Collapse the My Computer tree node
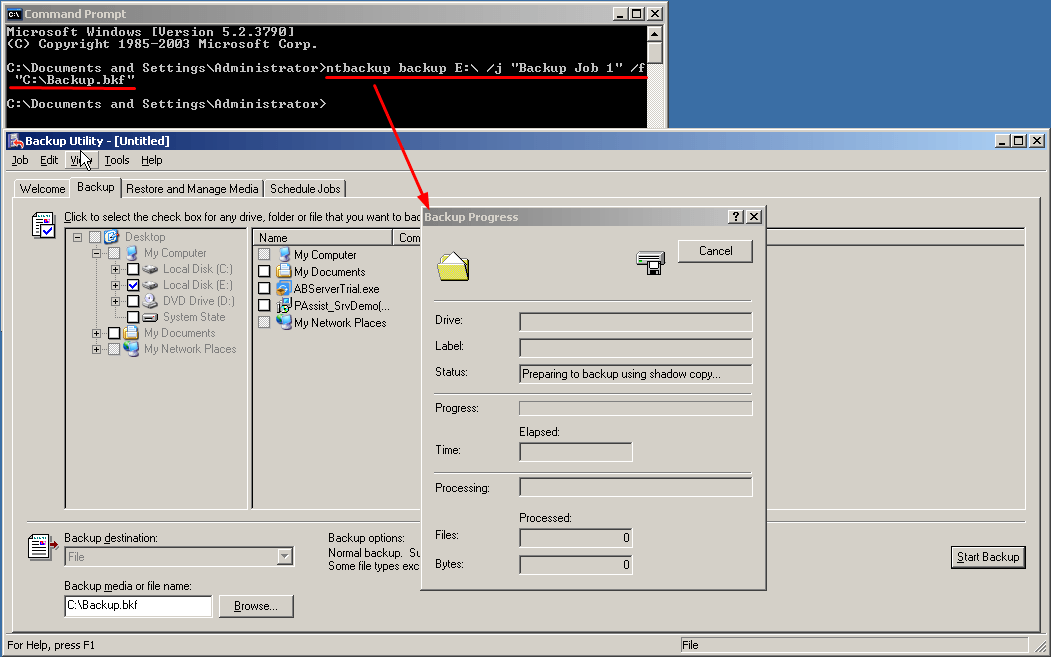The image size is (1051, 657). [x=97, y=253]
